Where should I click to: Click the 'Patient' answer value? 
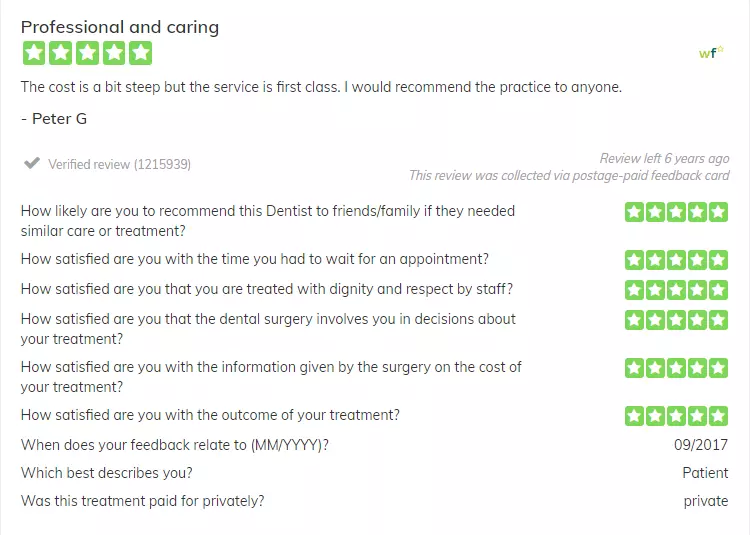(x=705, y=473)
